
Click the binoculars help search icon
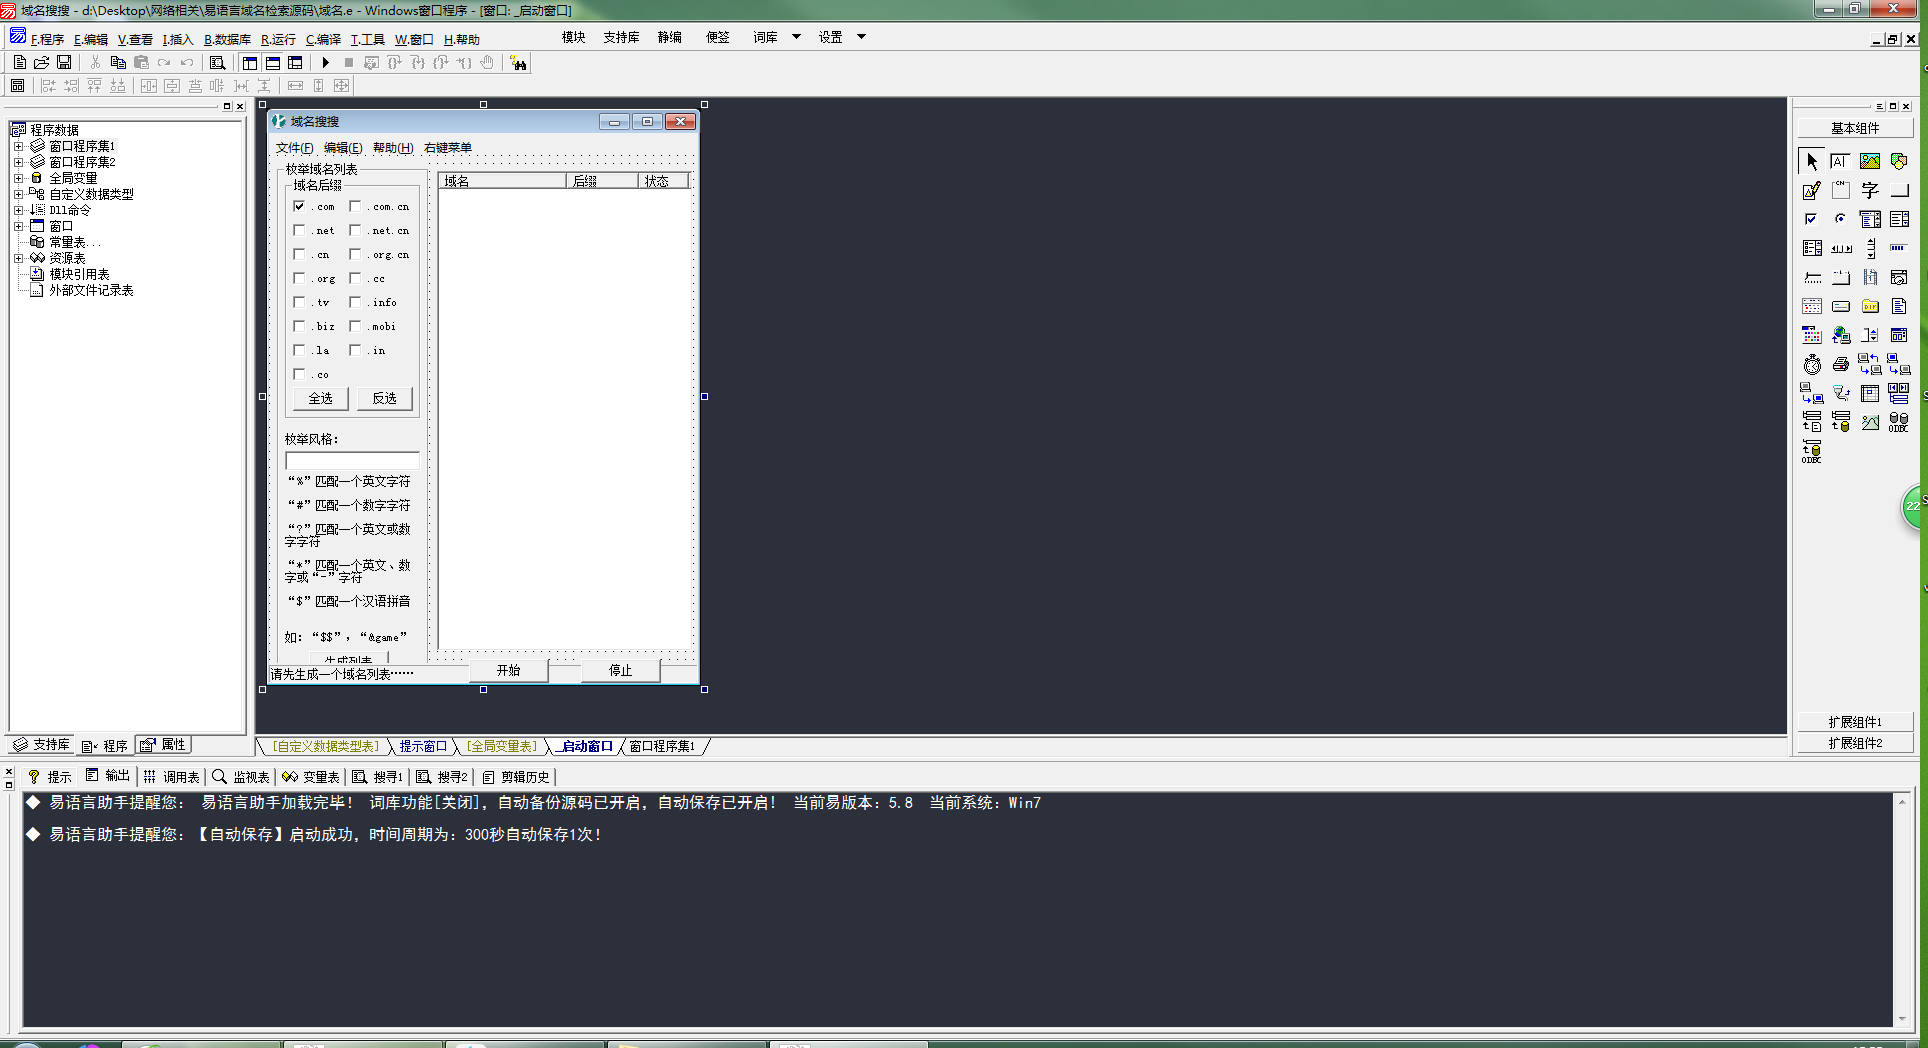coord(518,63)
